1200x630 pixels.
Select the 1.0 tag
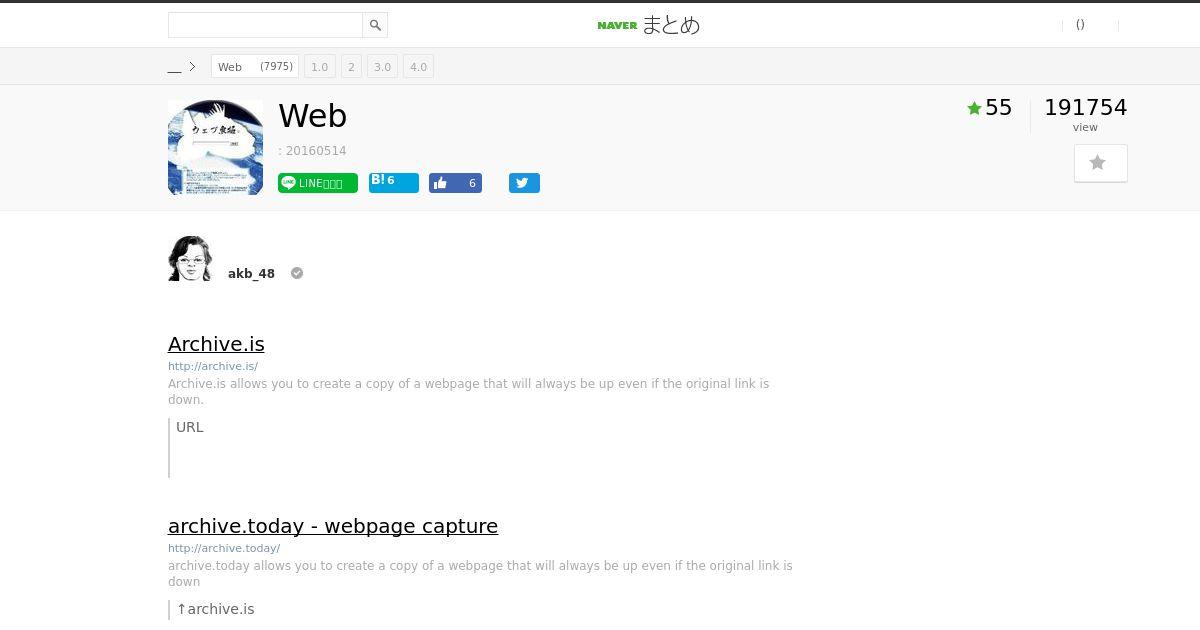click(319, 67)
